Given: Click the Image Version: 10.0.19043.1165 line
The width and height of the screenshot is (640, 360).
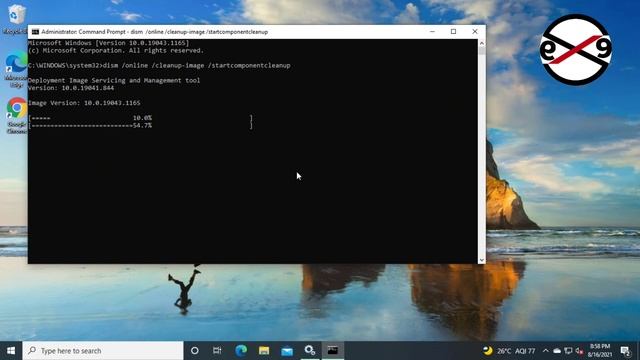Looking at the screenshot, I should pyautogui.click(x=84, y=103).
